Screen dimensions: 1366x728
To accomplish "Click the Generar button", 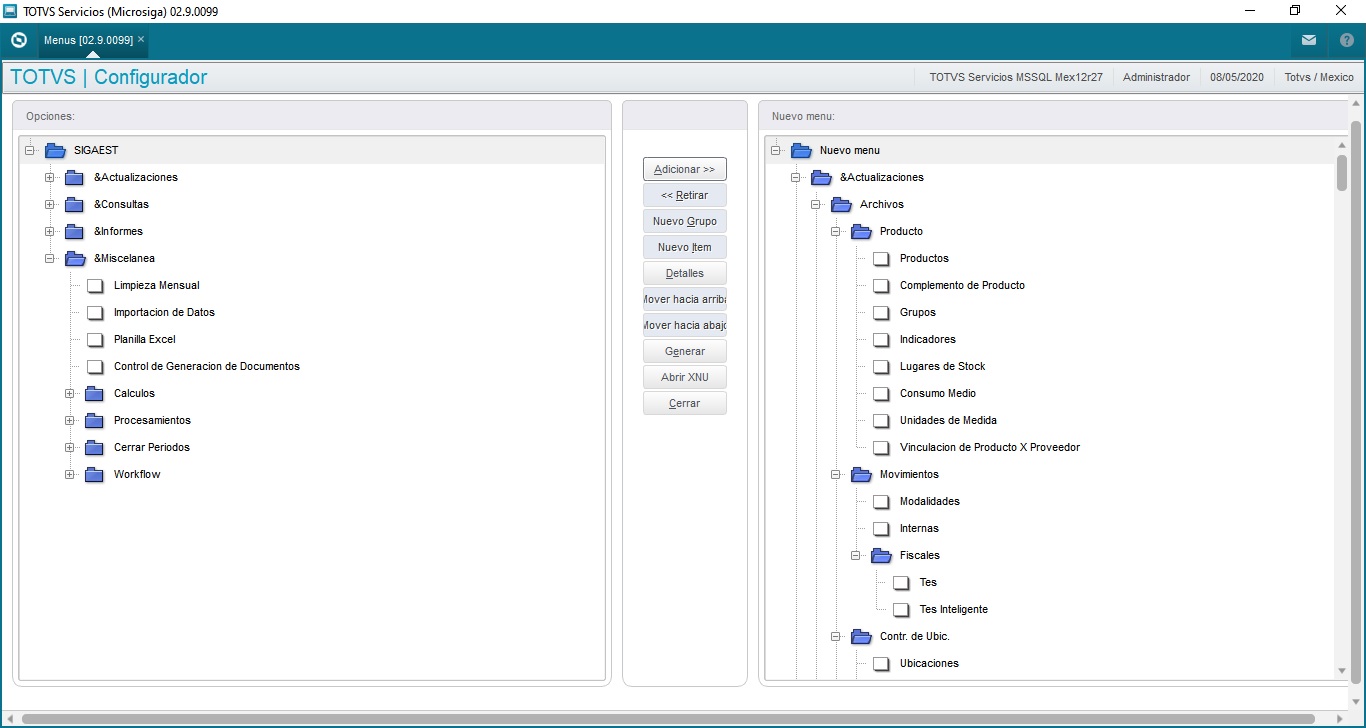I will [685, 351].
